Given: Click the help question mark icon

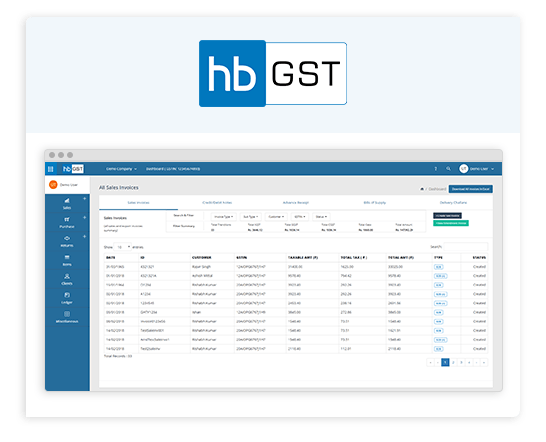Looking at the screenshot, I should 435,169.
